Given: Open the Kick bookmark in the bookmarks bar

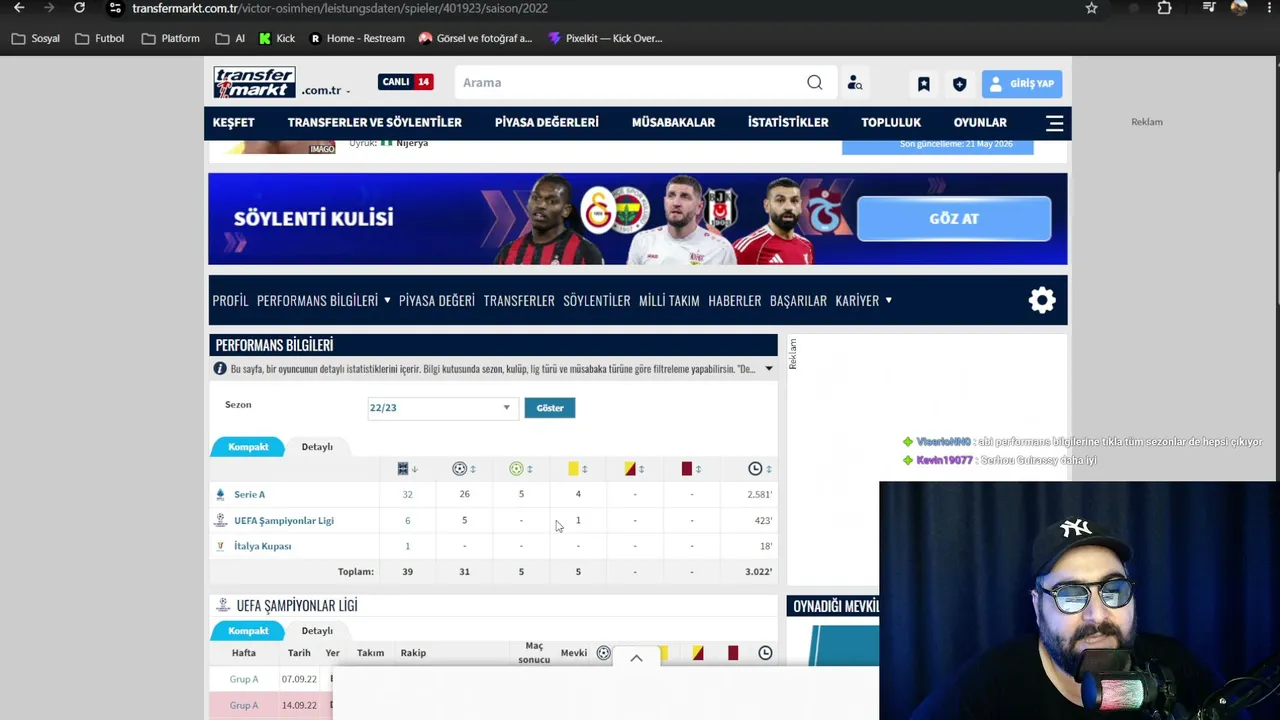Looking at the screenshot, I should pos(276,39).
